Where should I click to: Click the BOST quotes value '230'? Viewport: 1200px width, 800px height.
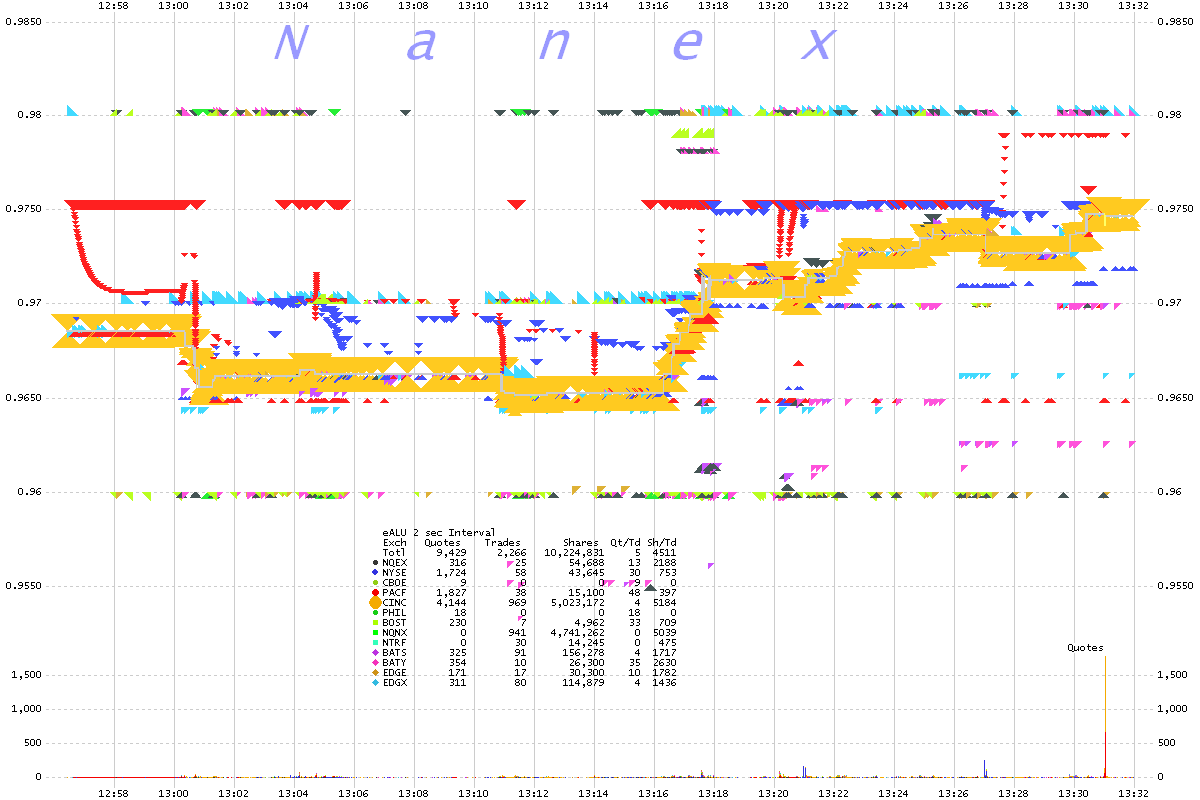tap(457, 623)
